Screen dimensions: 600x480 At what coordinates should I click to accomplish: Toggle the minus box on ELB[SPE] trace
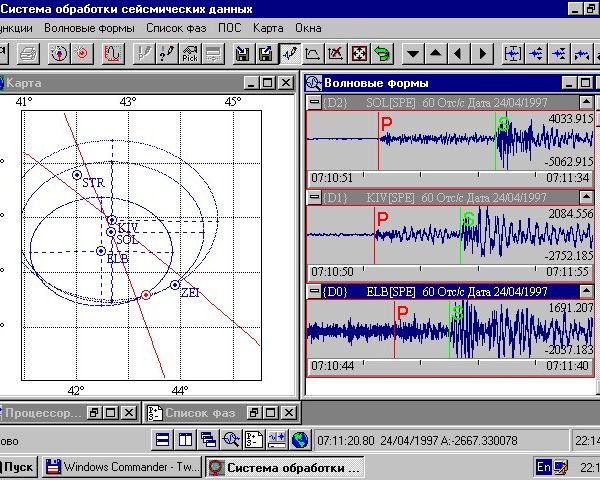tap(314, 291)
